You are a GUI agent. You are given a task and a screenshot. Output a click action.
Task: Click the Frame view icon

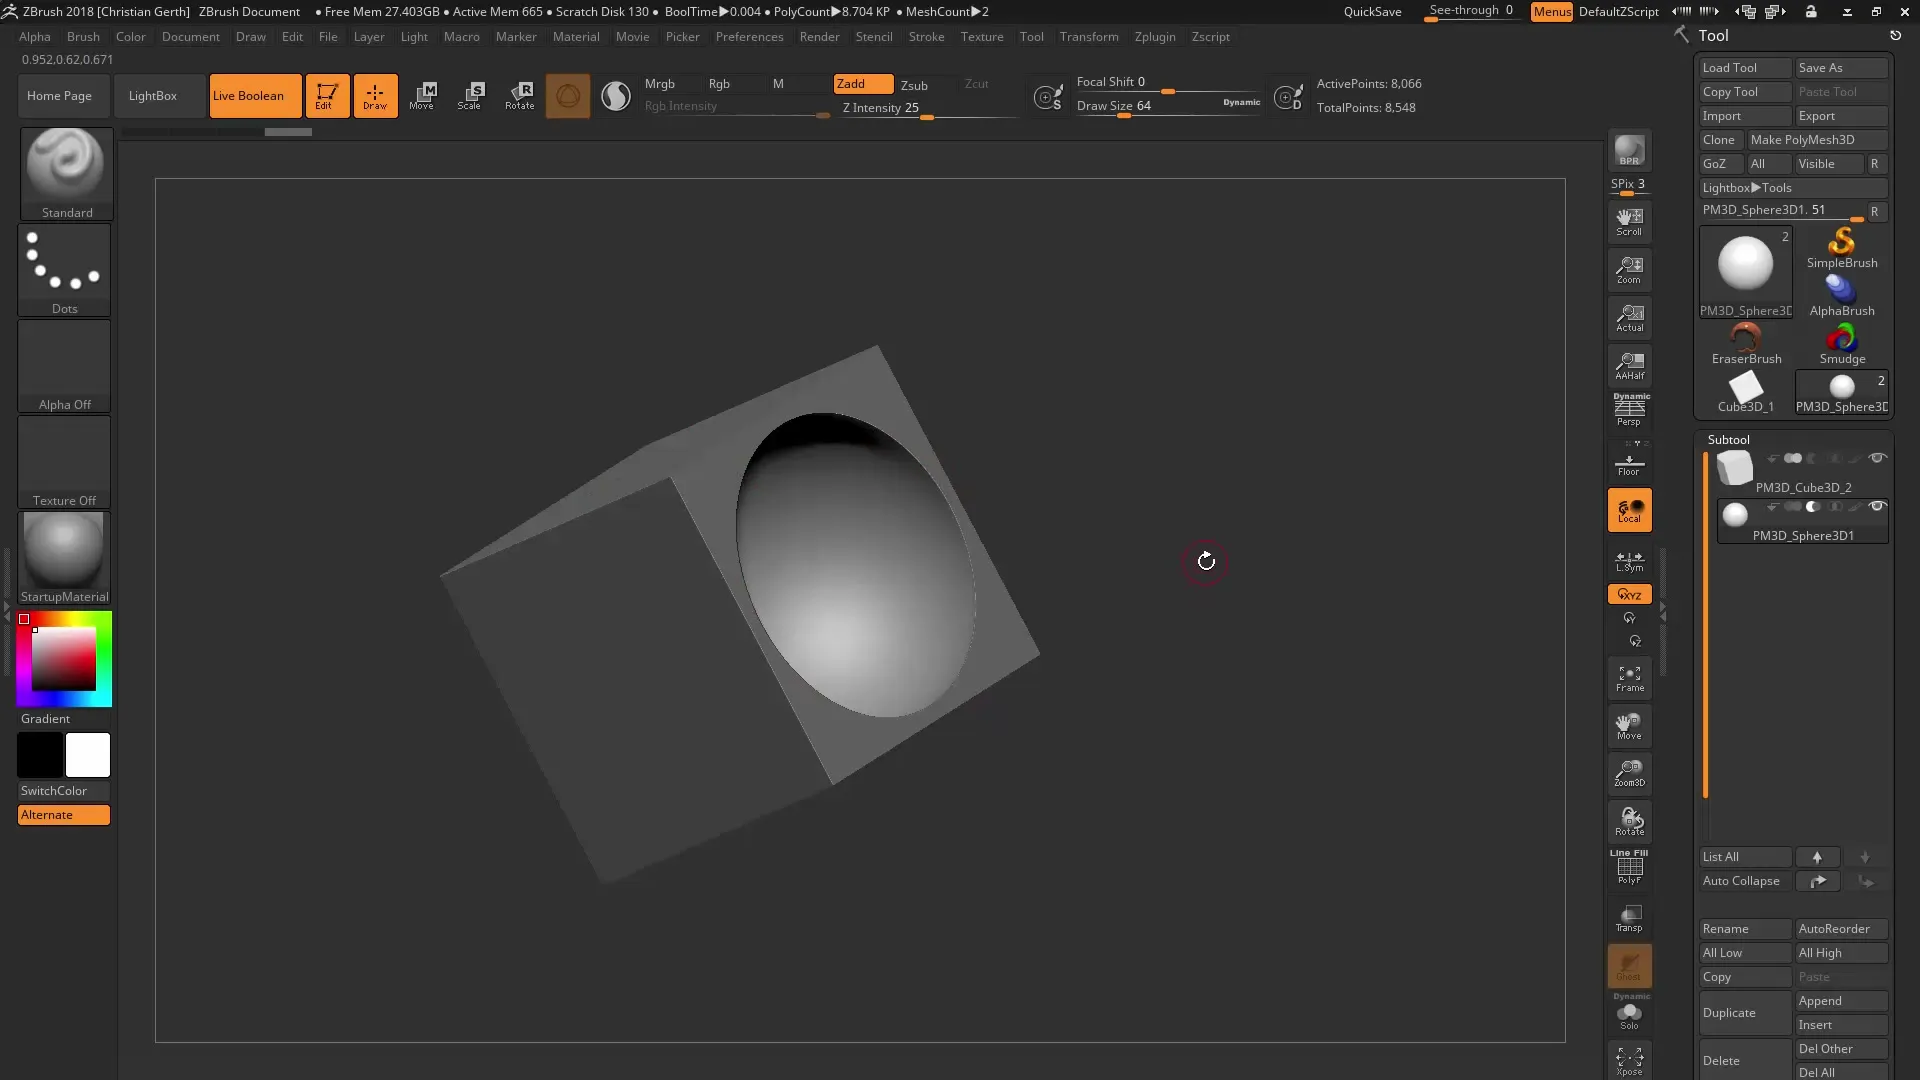click(x=1629, y=679)
